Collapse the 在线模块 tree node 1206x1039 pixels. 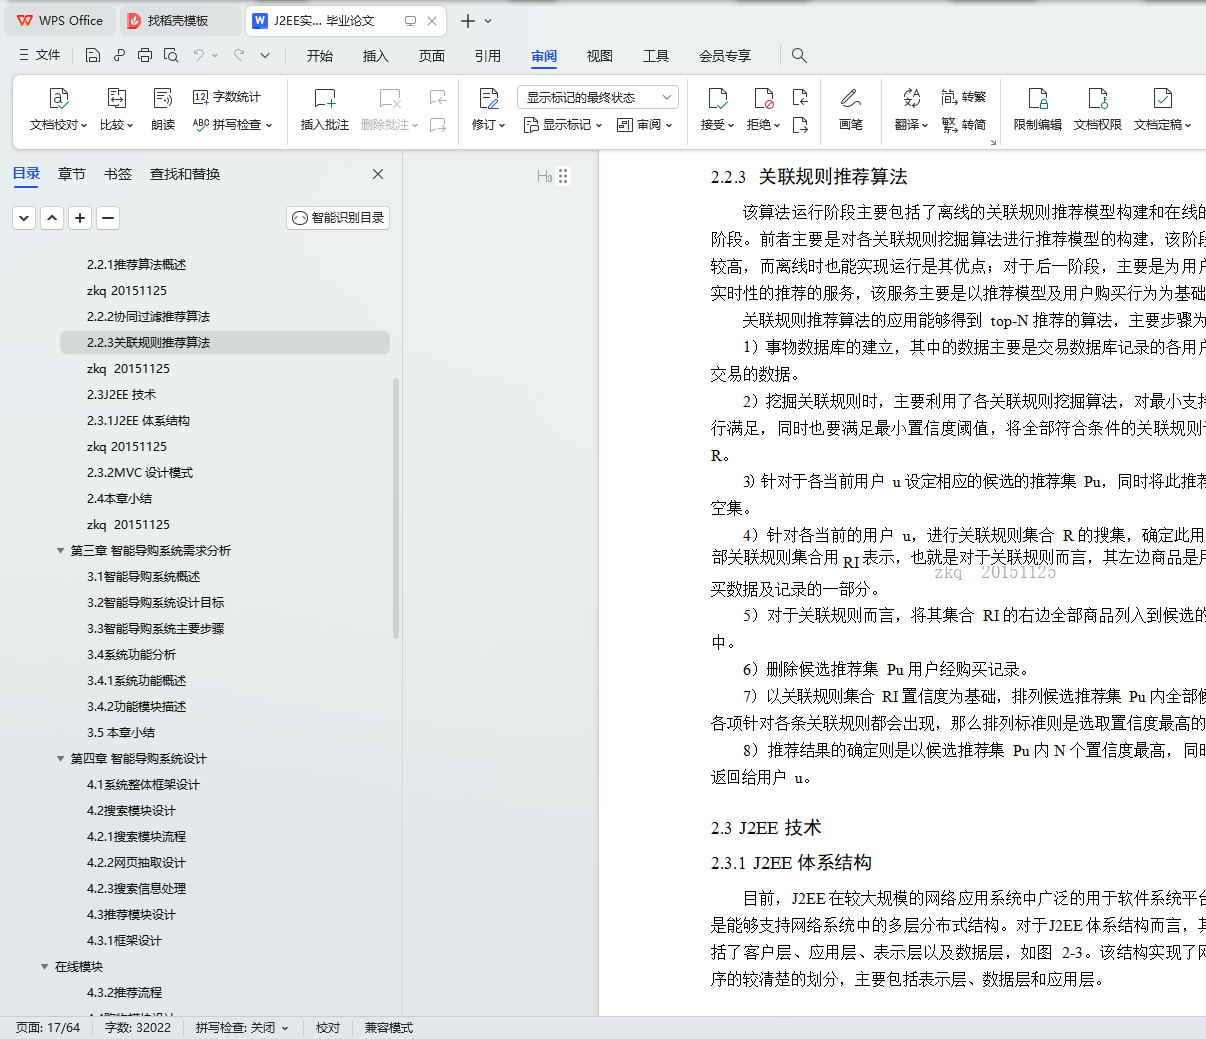tap(44, 967)
